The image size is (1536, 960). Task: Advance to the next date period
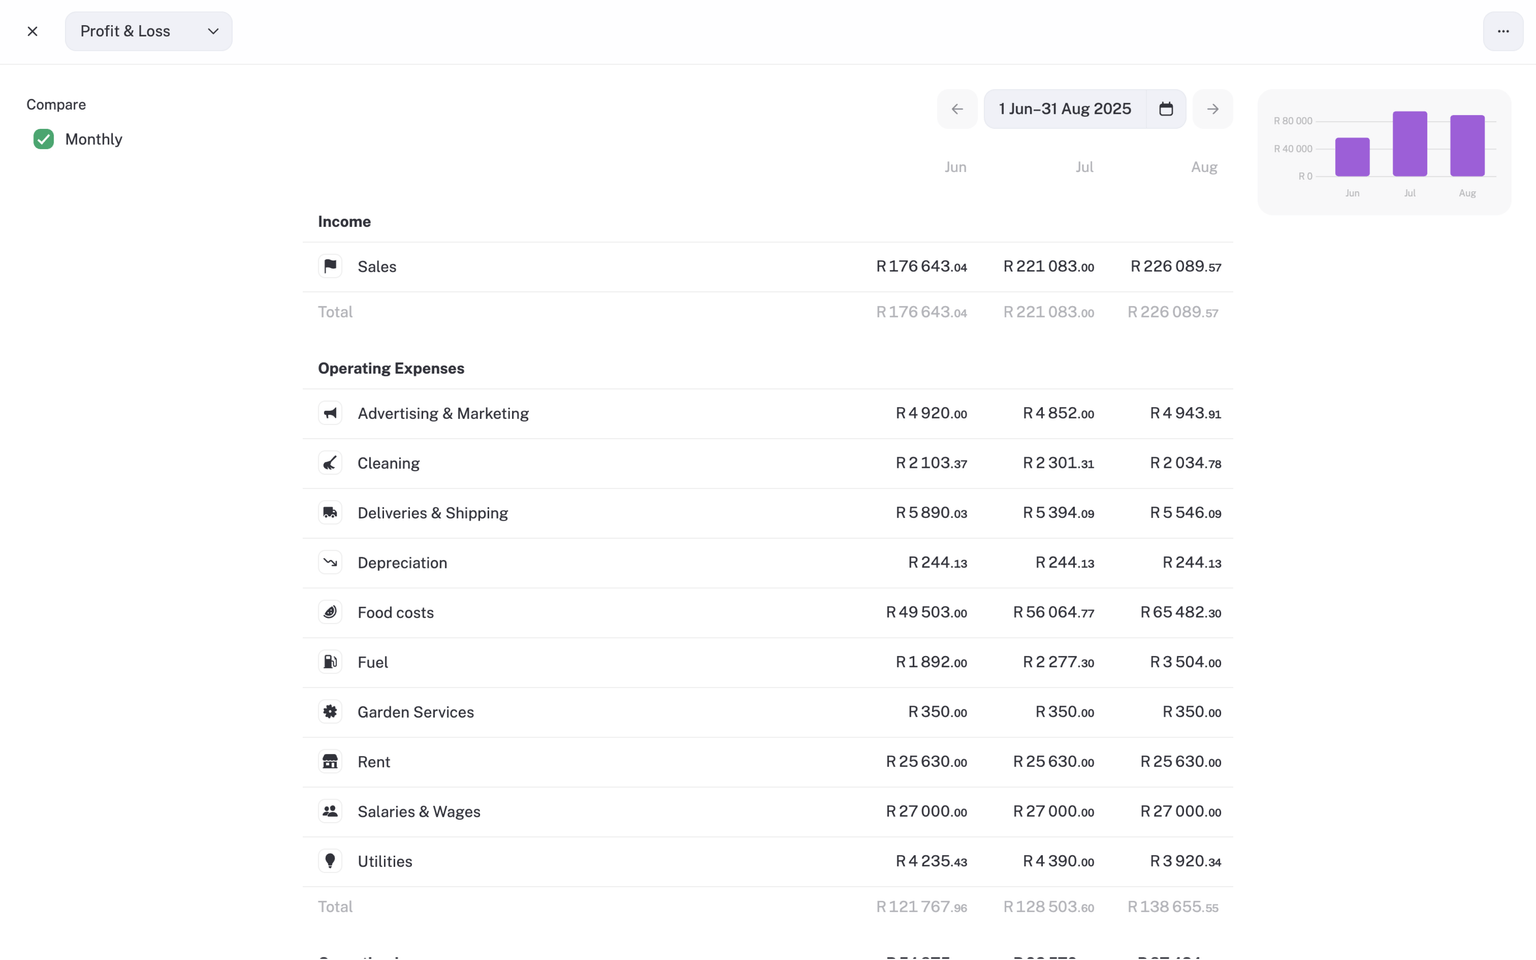click(1212, 109)
